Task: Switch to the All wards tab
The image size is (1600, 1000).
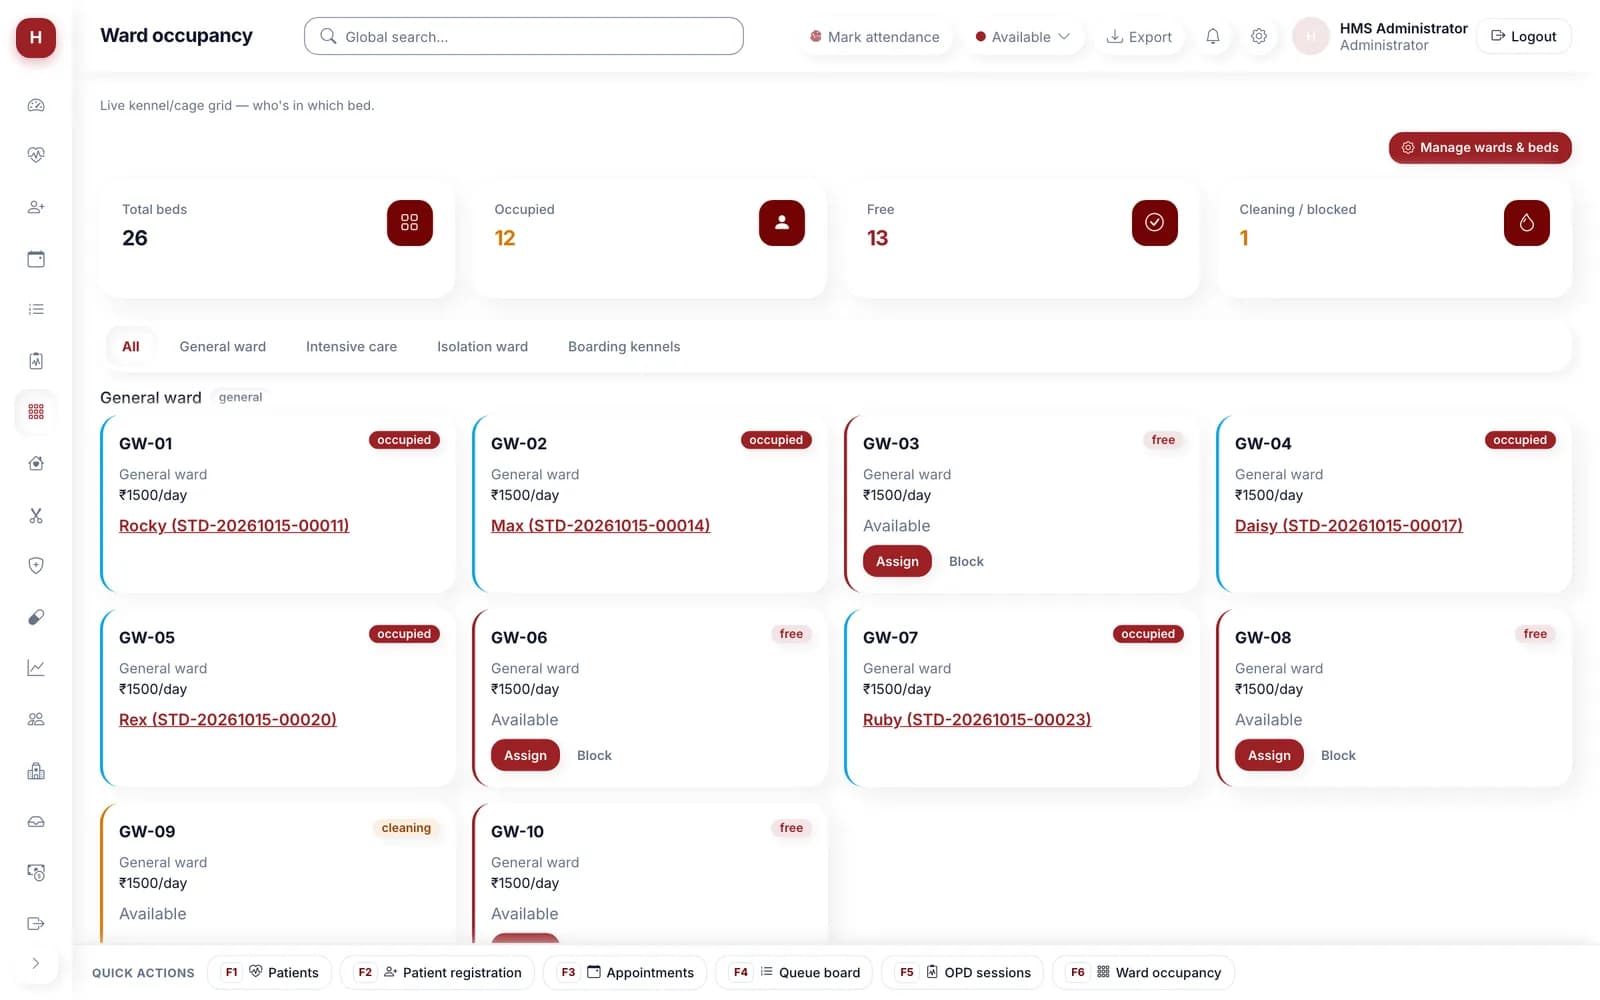Action: [x=131, y=347]
